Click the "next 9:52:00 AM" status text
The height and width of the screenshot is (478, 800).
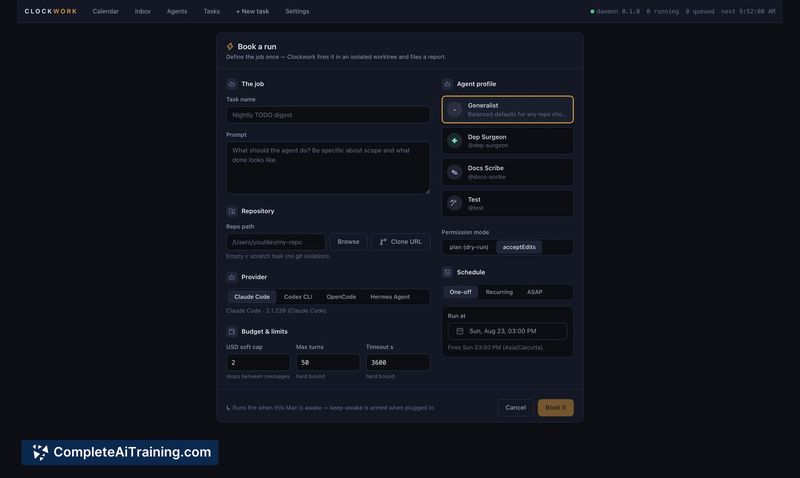[748, 11]
